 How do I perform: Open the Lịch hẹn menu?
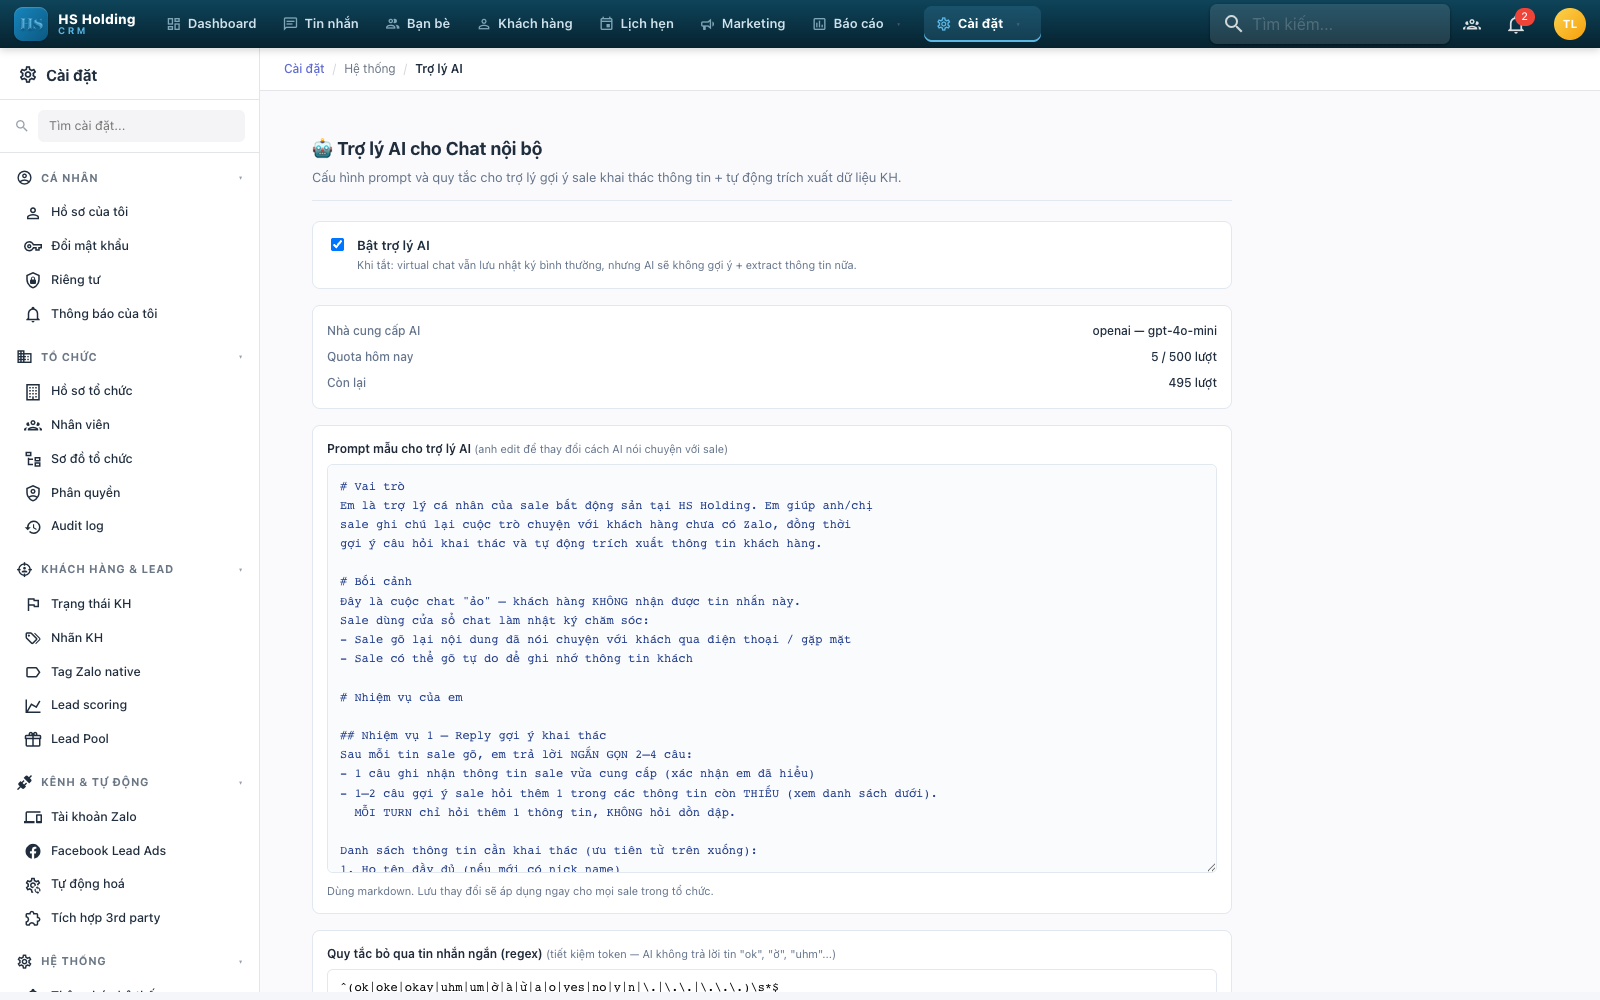637,24
